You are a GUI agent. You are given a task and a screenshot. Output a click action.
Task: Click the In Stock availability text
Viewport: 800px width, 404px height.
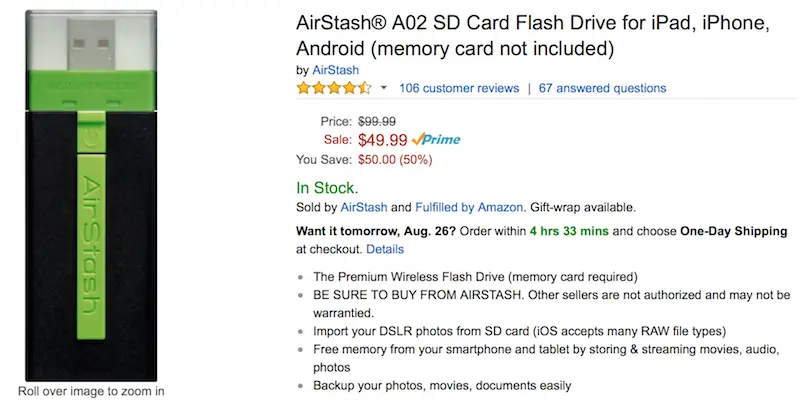327,188
